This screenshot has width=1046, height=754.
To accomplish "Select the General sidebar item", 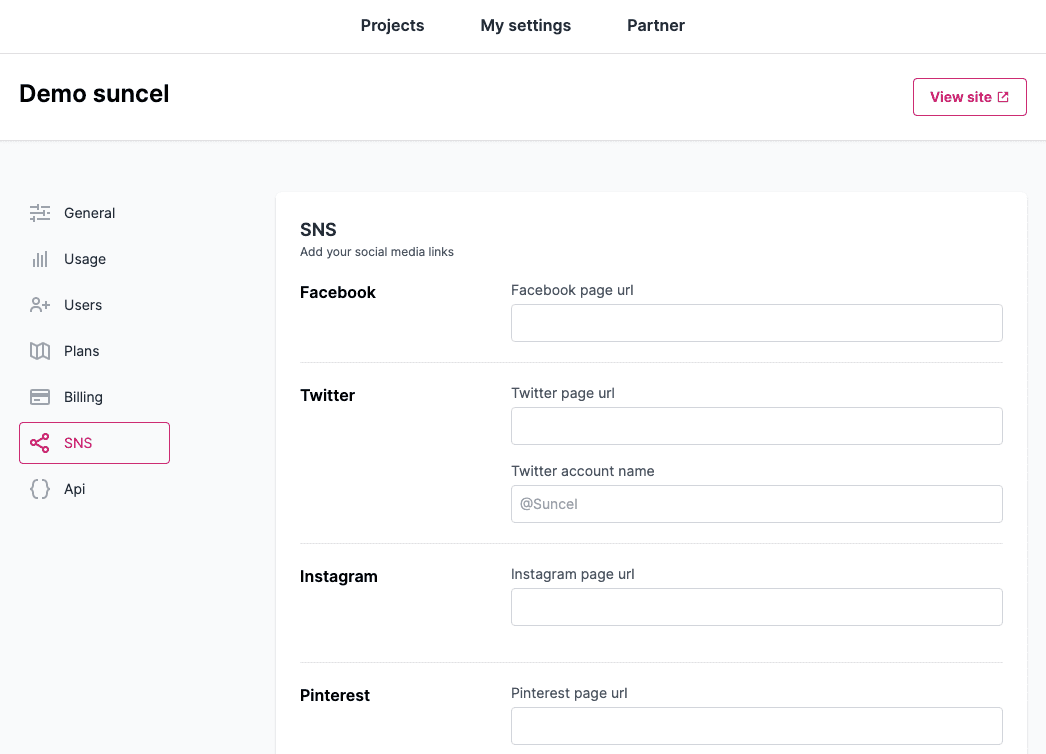I will tap(89, 213).
